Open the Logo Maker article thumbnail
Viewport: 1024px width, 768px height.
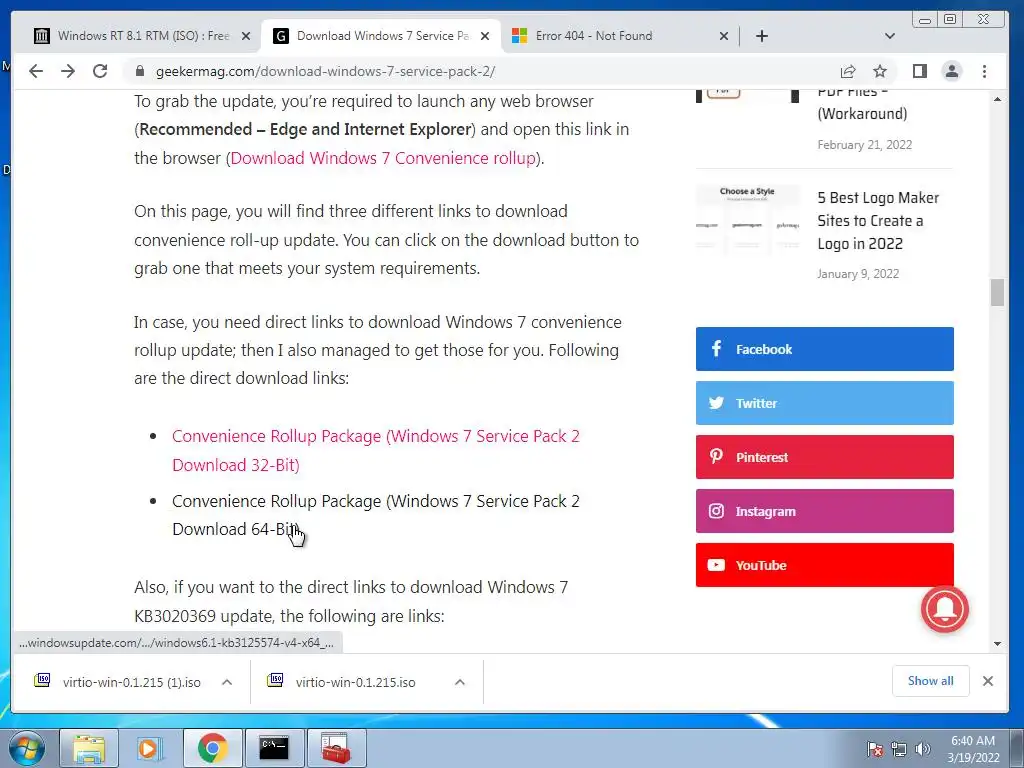(x=748, y=218)
